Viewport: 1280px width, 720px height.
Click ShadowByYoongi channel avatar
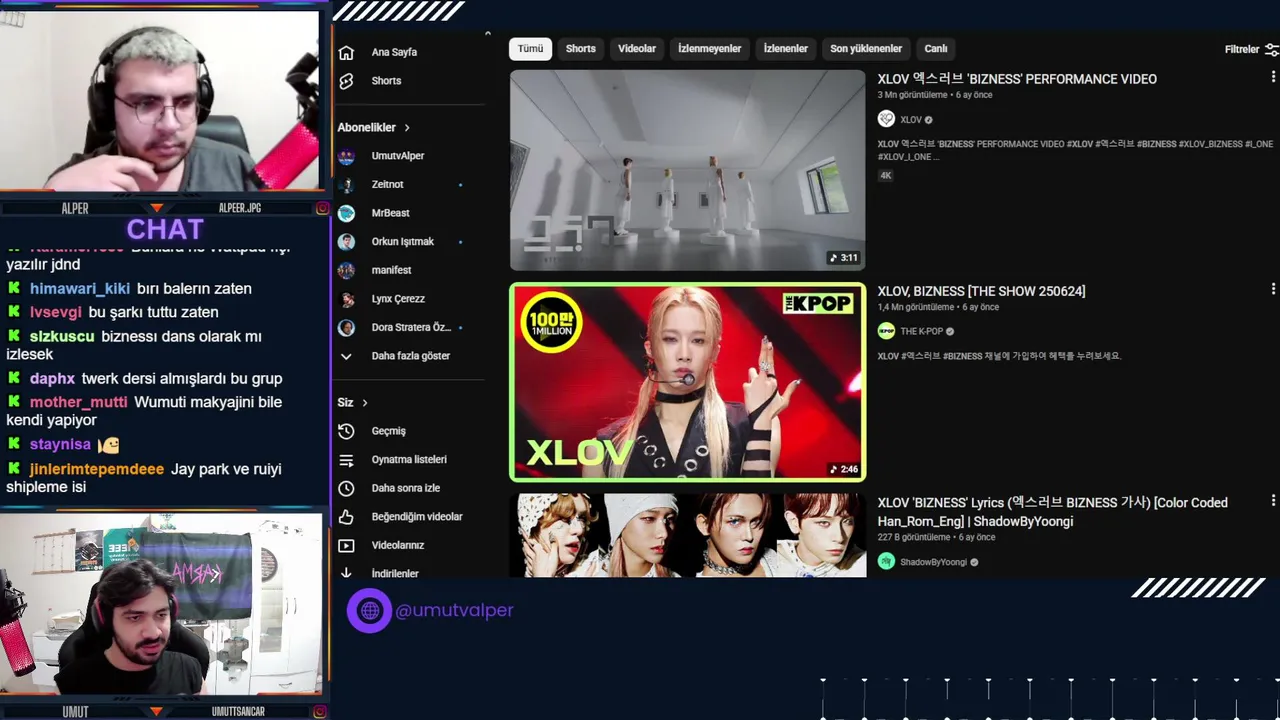pos(886,562)
